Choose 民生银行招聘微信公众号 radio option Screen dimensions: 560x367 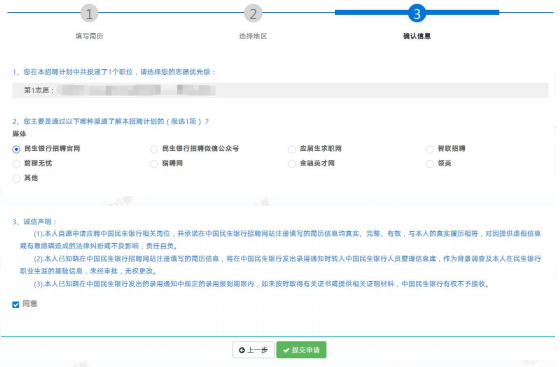(154, 149)
